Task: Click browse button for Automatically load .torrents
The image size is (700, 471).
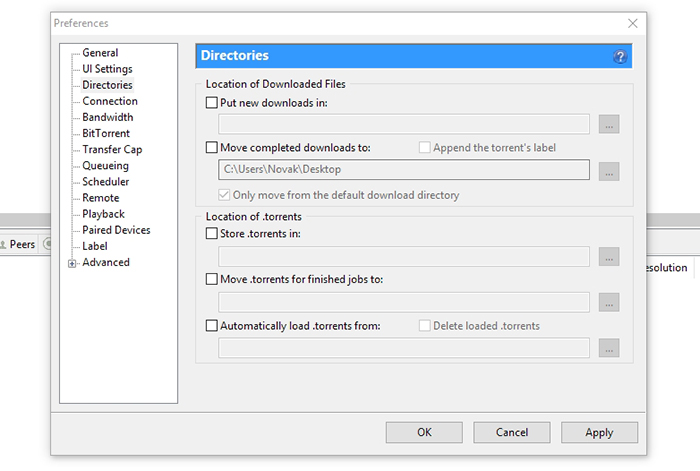Action: click(x=609, y=348)
